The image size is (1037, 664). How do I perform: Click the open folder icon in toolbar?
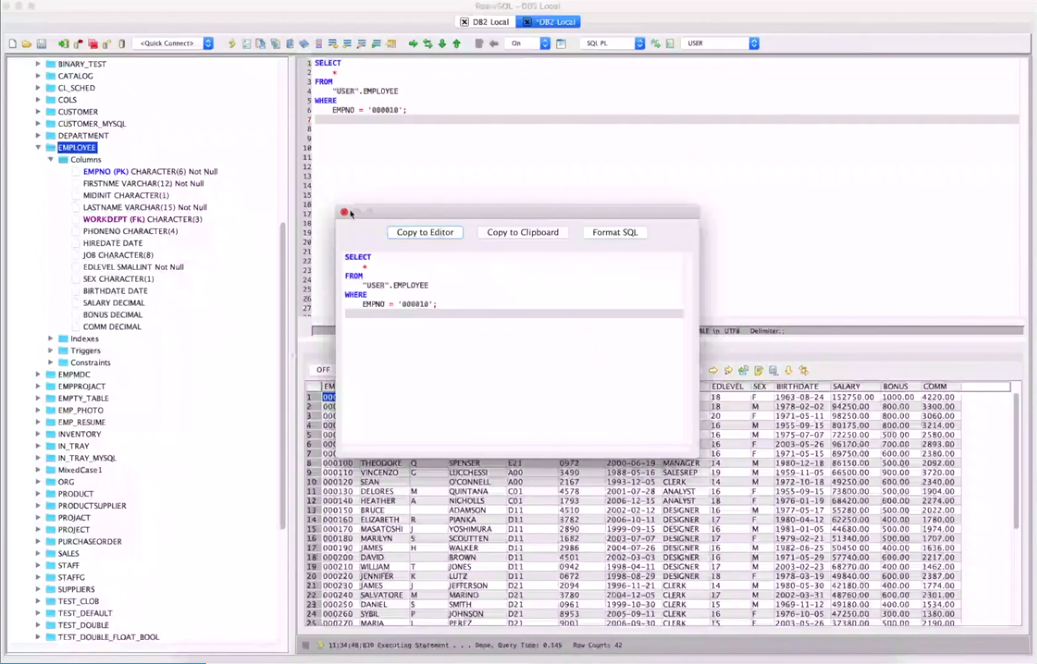pos(27,44)
